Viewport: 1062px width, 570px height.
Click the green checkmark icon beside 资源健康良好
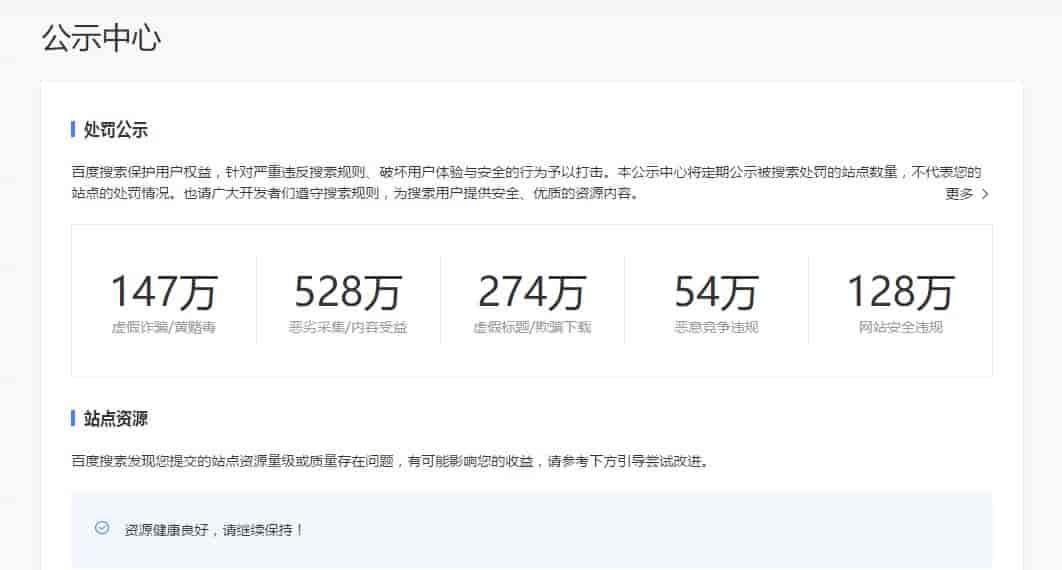pos(101,528)
